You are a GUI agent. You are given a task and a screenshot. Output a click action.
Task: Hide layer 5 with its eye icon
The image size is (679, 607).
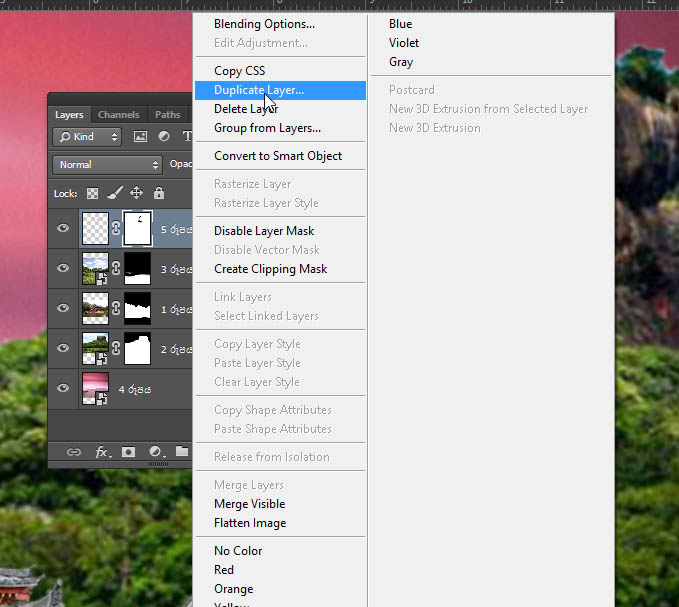(x=63, y=228)
